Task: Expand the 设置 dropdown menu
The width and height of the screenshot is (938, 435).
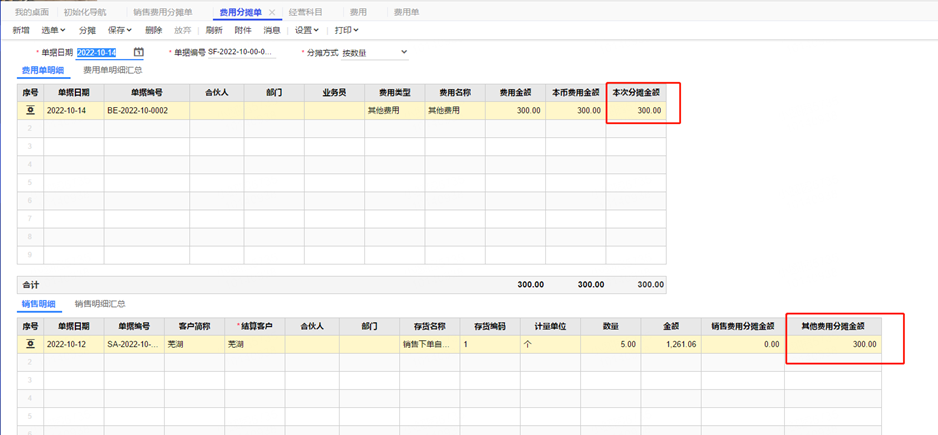Action: (307, 30)
